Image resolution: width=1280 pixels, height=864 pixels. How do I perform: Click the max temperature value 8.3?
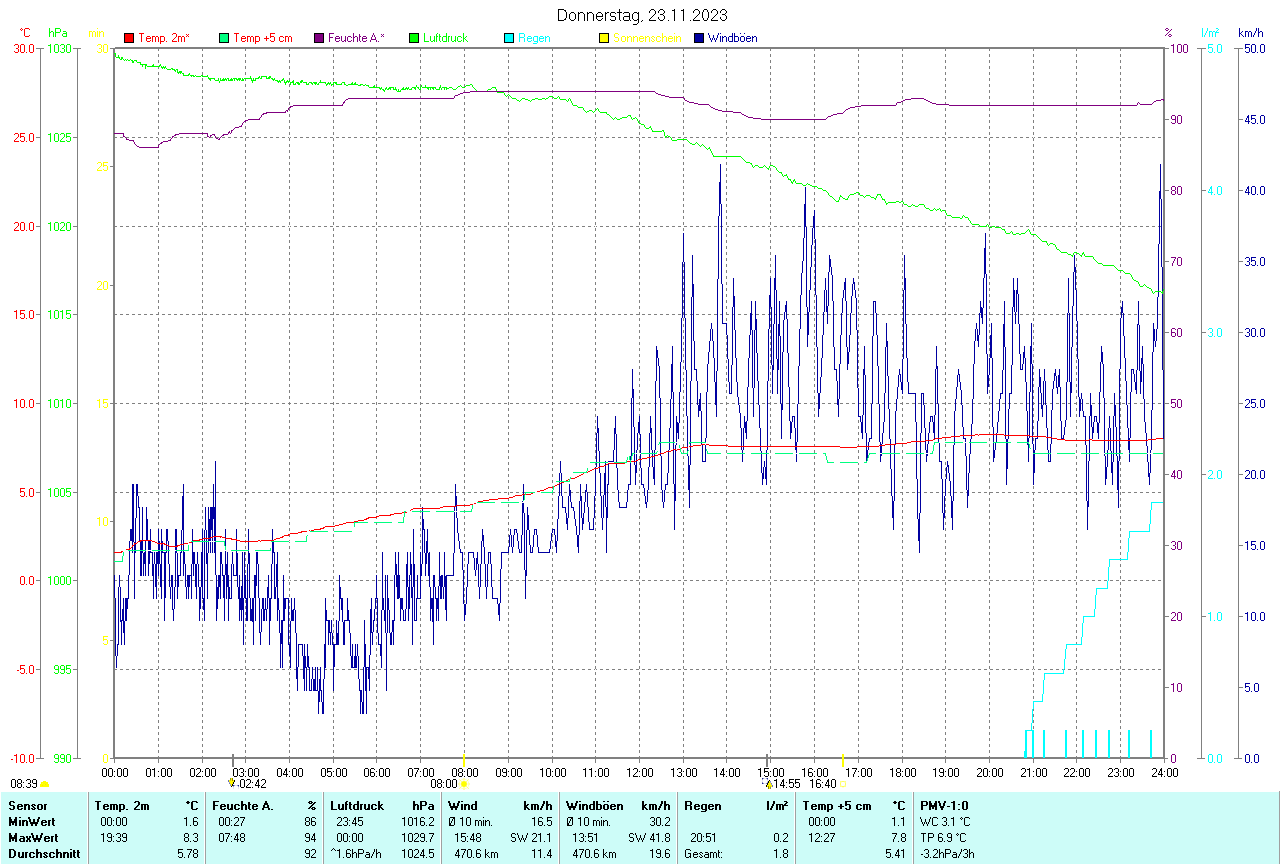[x=191, y=838]
